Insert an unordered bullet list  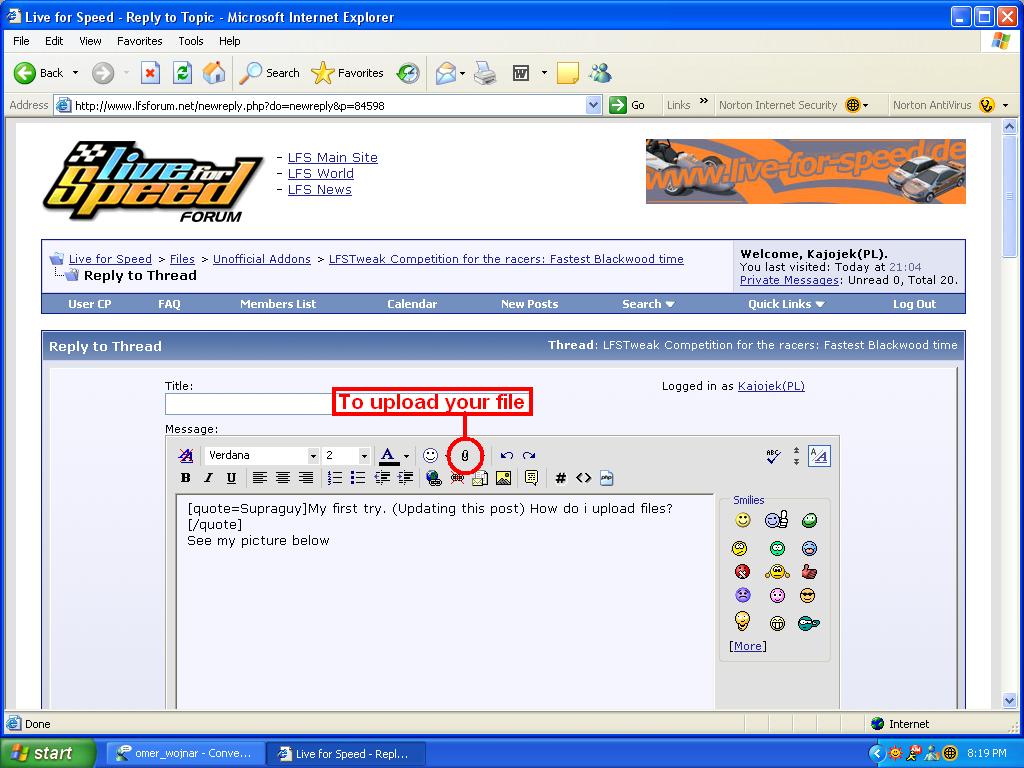[357, 478]
